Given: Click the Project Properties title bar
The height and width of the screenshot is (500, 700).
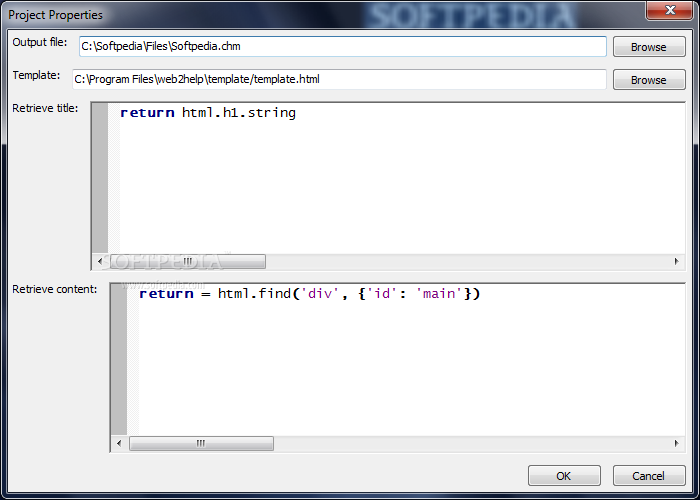Looking at the screenshot, I should point(321,14).
